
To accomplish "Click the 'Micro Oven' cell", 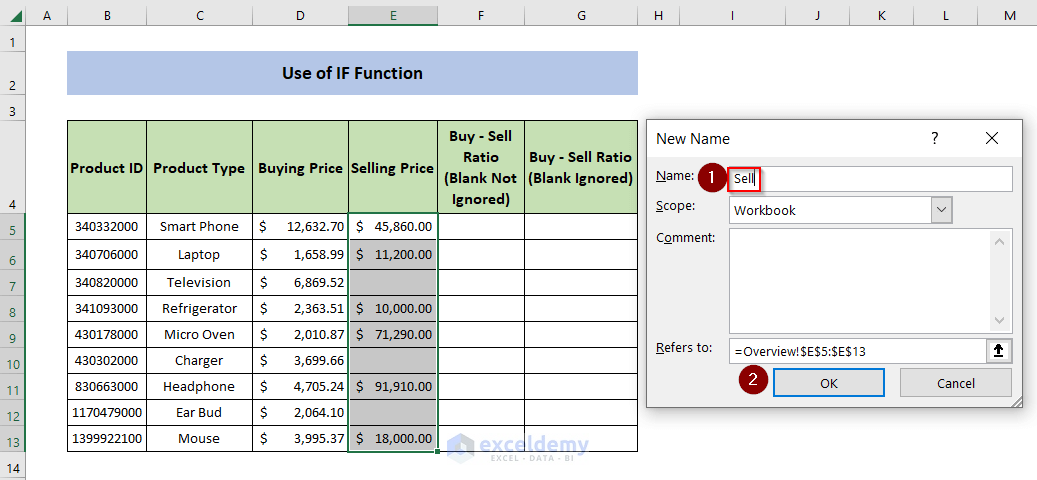I will pos(200,335).
